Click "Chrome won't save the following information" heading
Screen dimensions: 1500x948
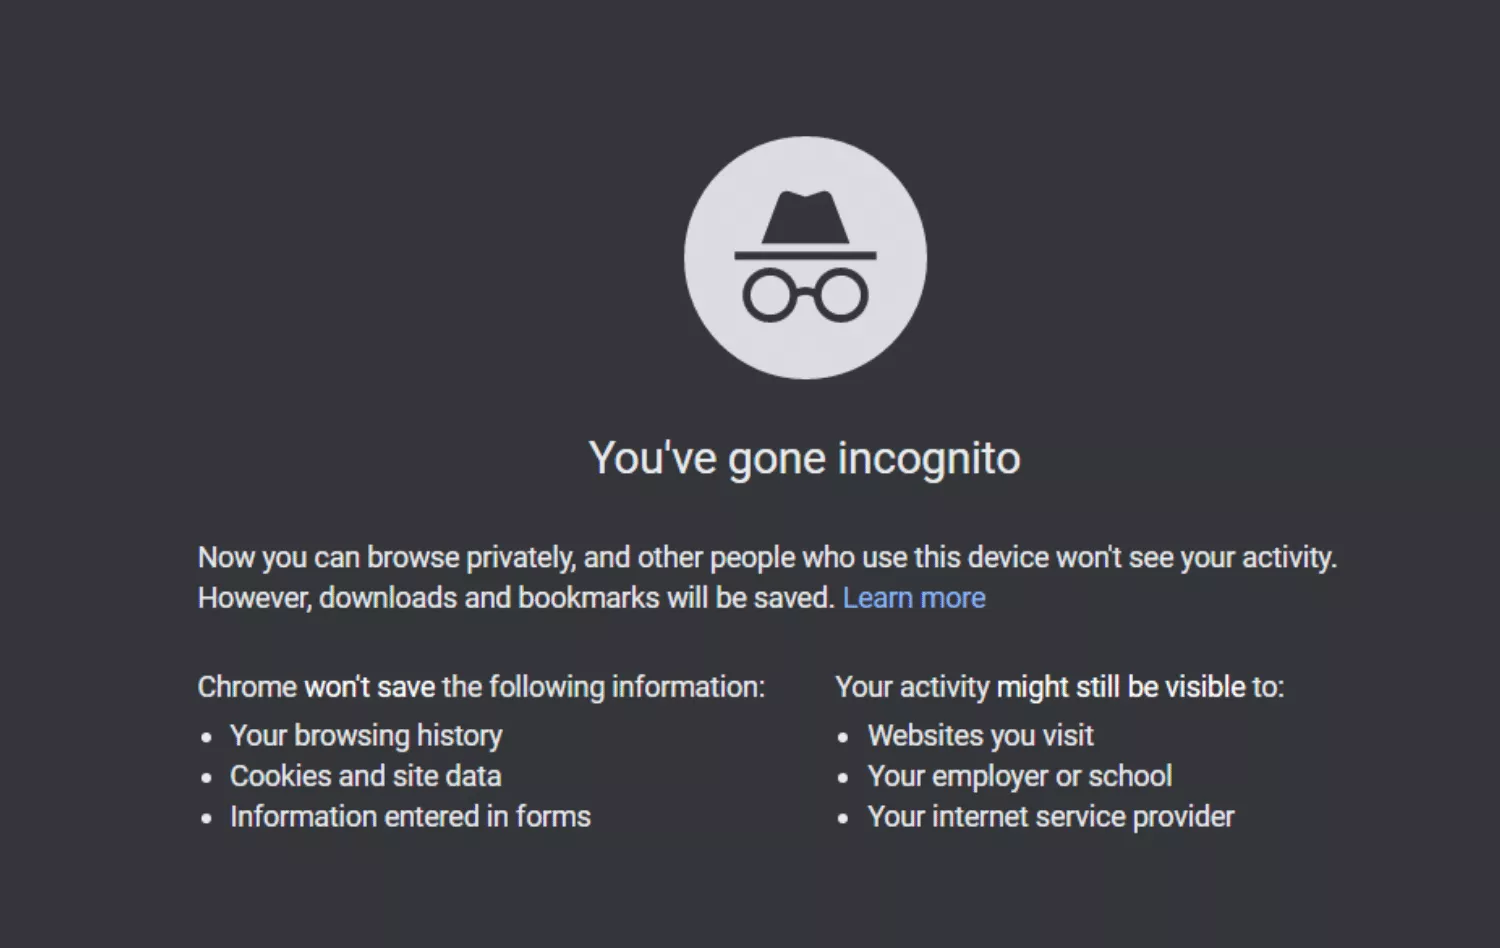480,687
